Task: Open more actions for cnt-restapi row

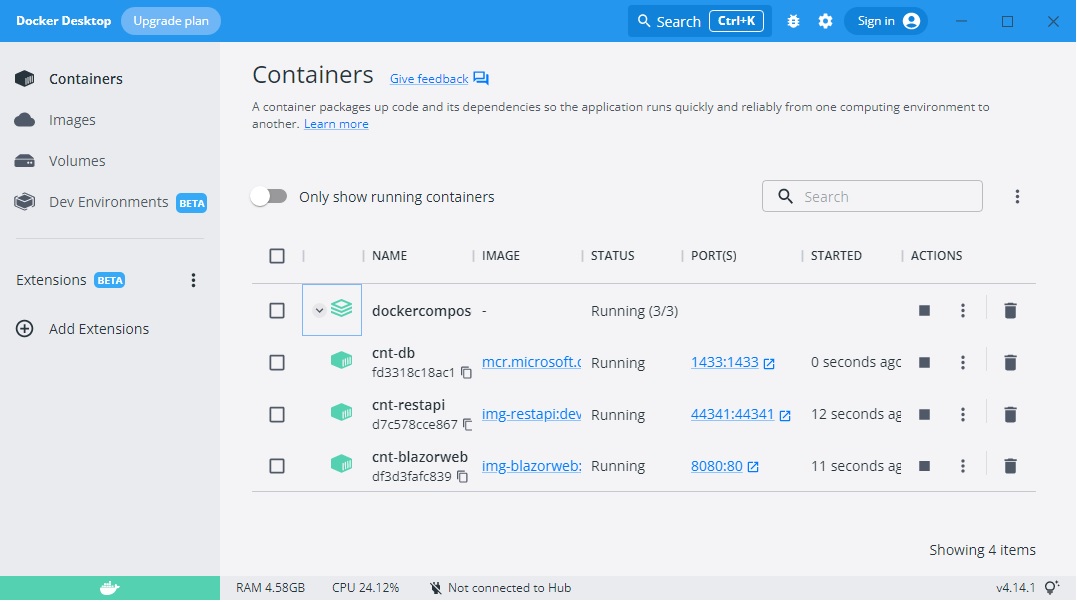Action: point(963,414)
